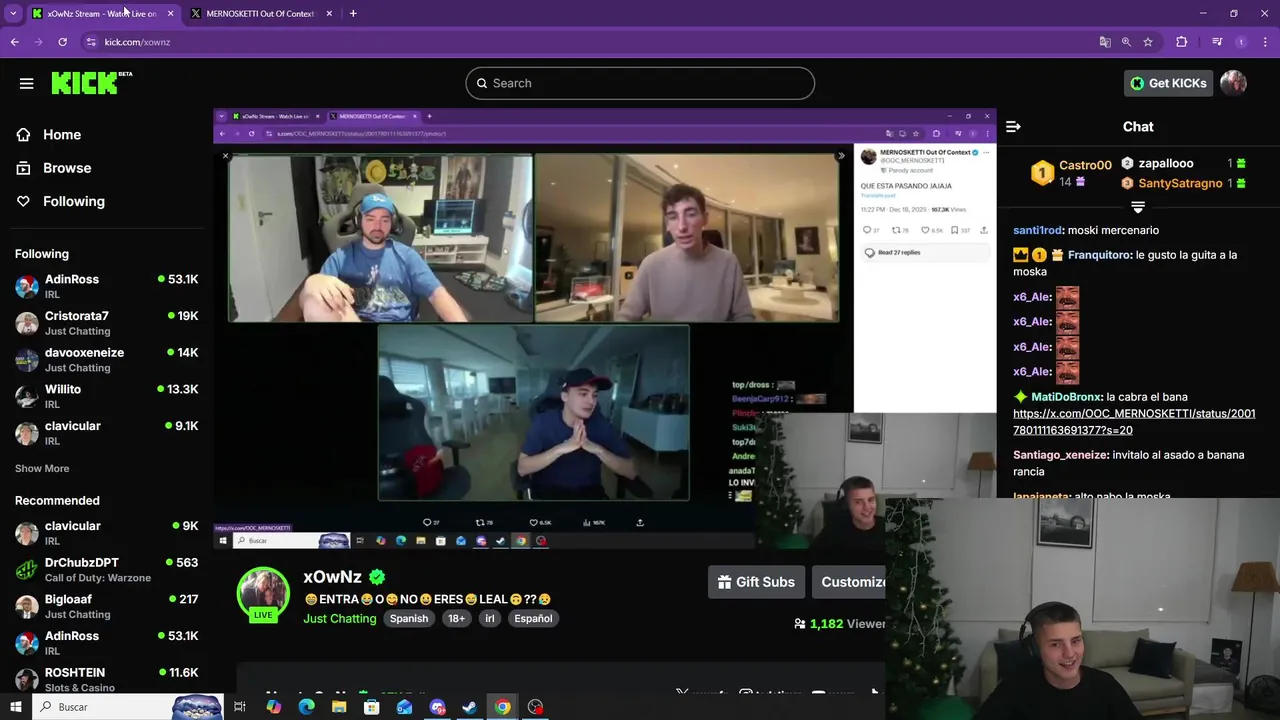Click the Gift Subs button
The height and width of the screenshot is (720, 1280).
757,582
